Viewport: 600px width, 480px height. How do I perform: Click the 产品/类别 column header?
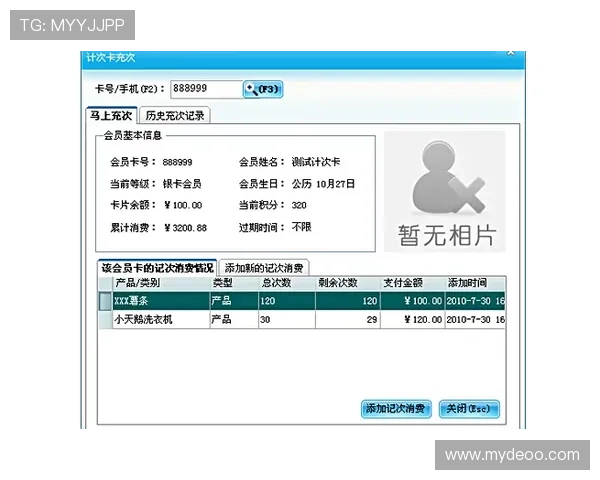[x=161, y=283]
